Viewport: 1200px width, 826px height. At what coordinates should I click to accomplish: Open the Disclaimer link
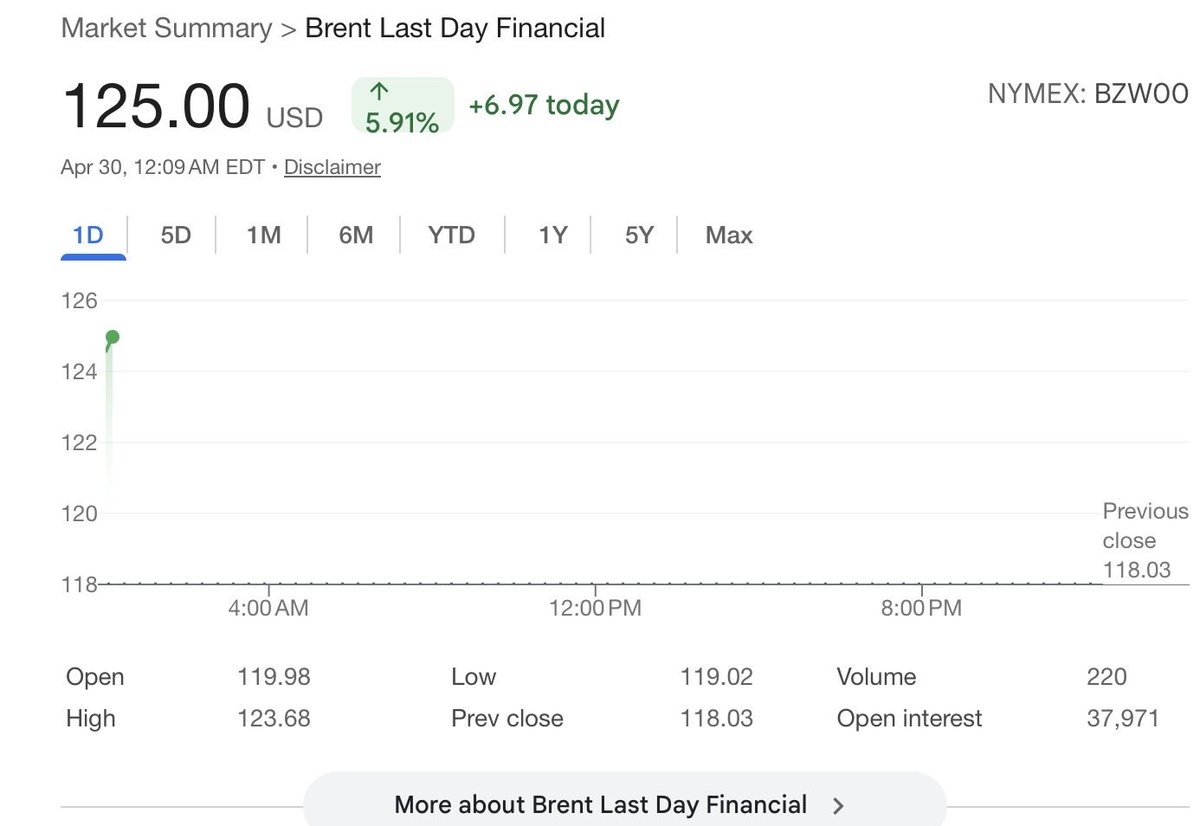[332, 167]
